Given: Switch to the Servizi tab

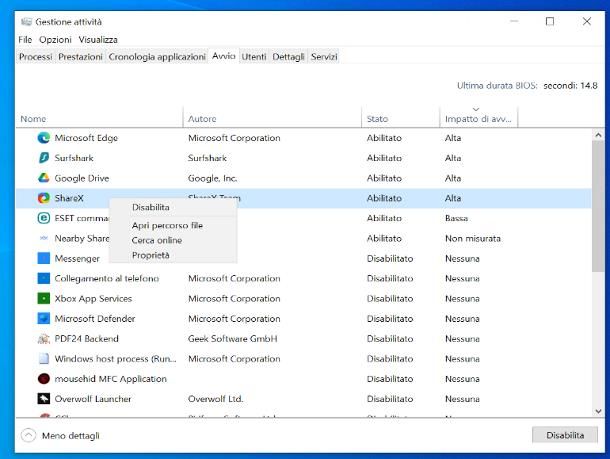Looking at the screenshot, I should (324, 57).
